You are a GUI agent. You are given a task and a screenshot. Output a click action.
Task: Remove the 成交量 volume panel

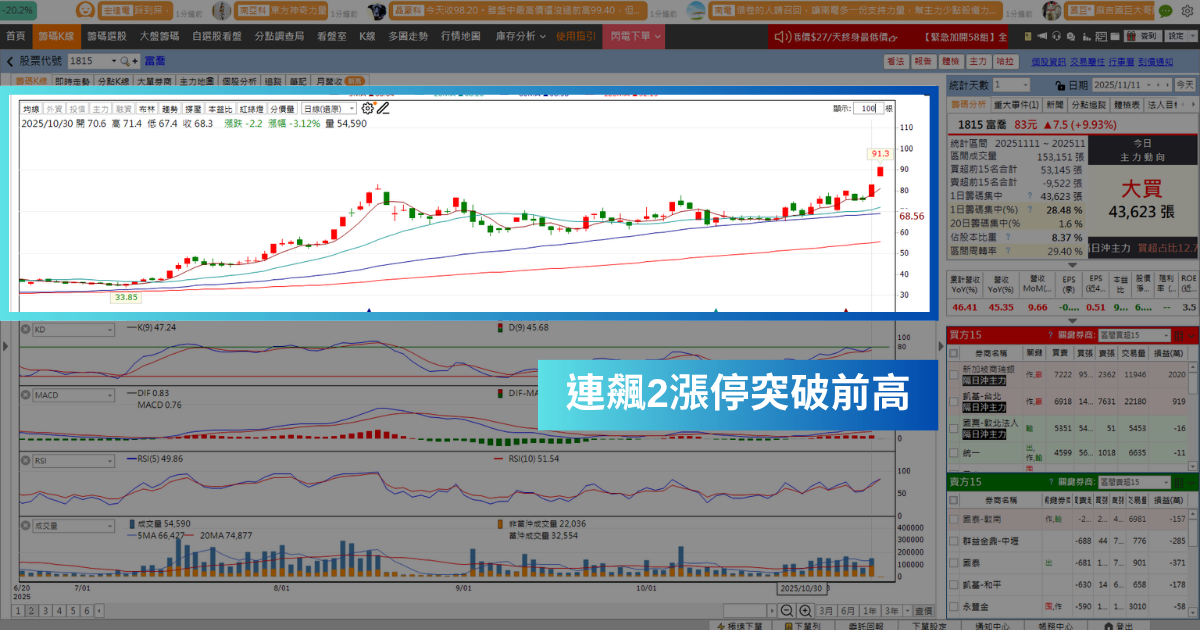tap(26, 524)
